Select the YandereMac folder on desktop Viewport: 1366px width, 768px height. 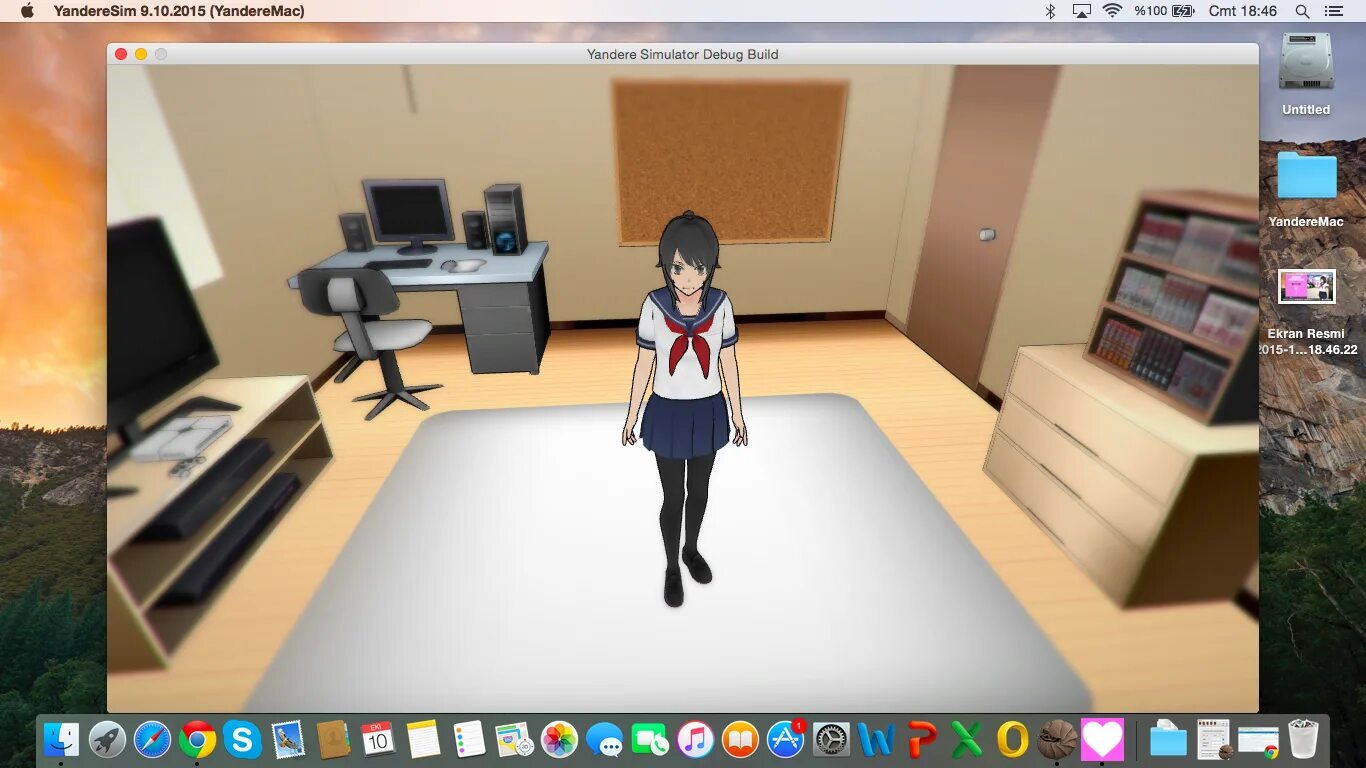click(x=1306, y=188)
